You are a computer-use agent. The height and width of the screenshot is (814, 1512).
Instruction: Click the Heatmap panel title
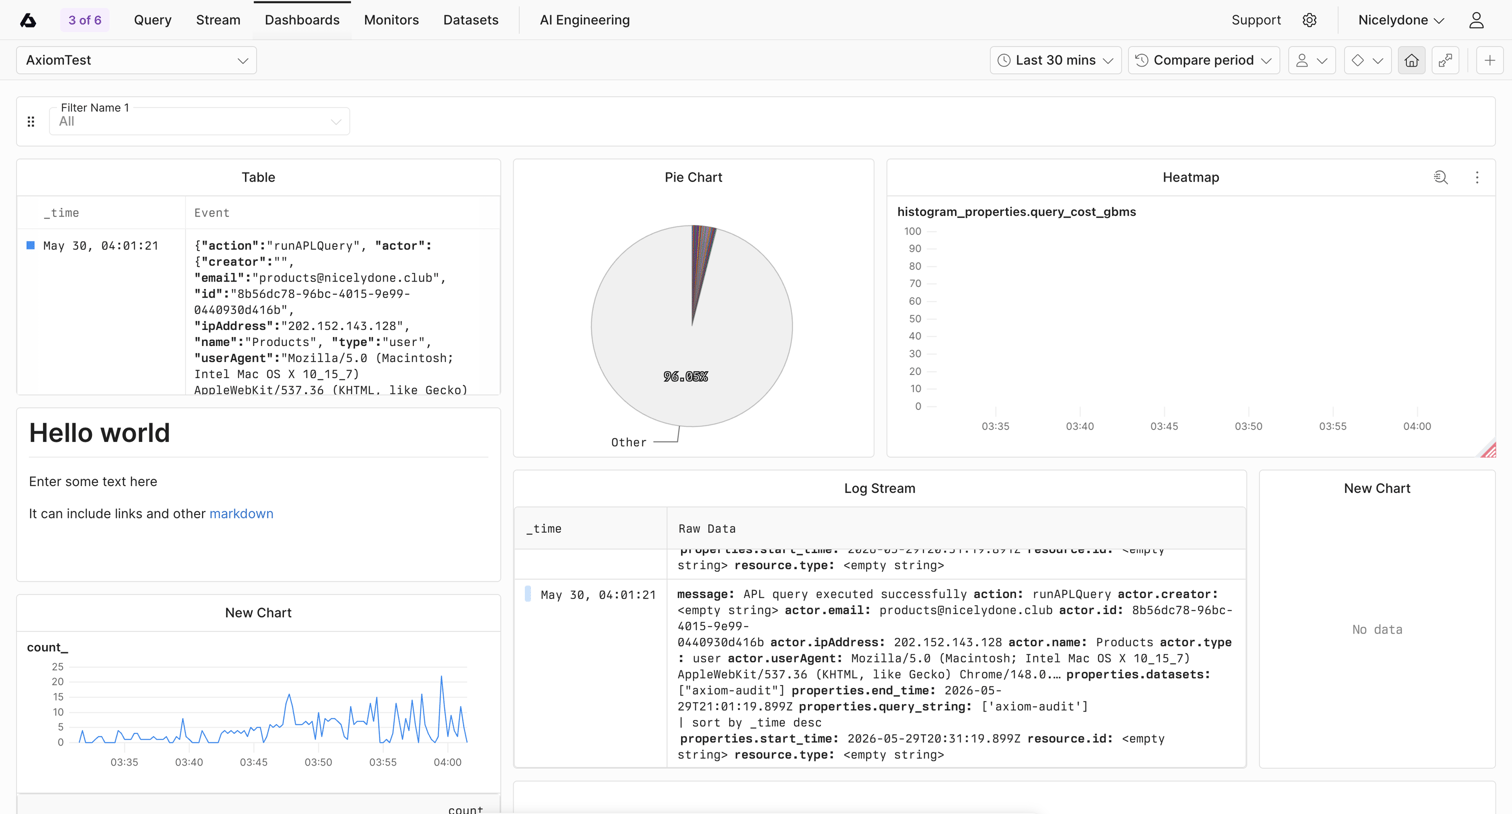(x=1191, y=177)
